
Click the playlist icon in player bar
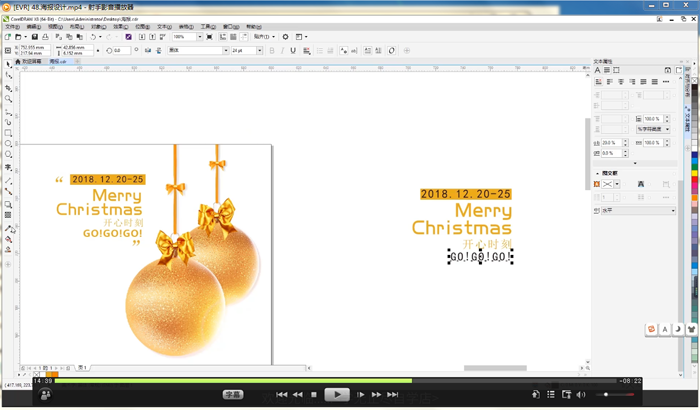[550, 395]
